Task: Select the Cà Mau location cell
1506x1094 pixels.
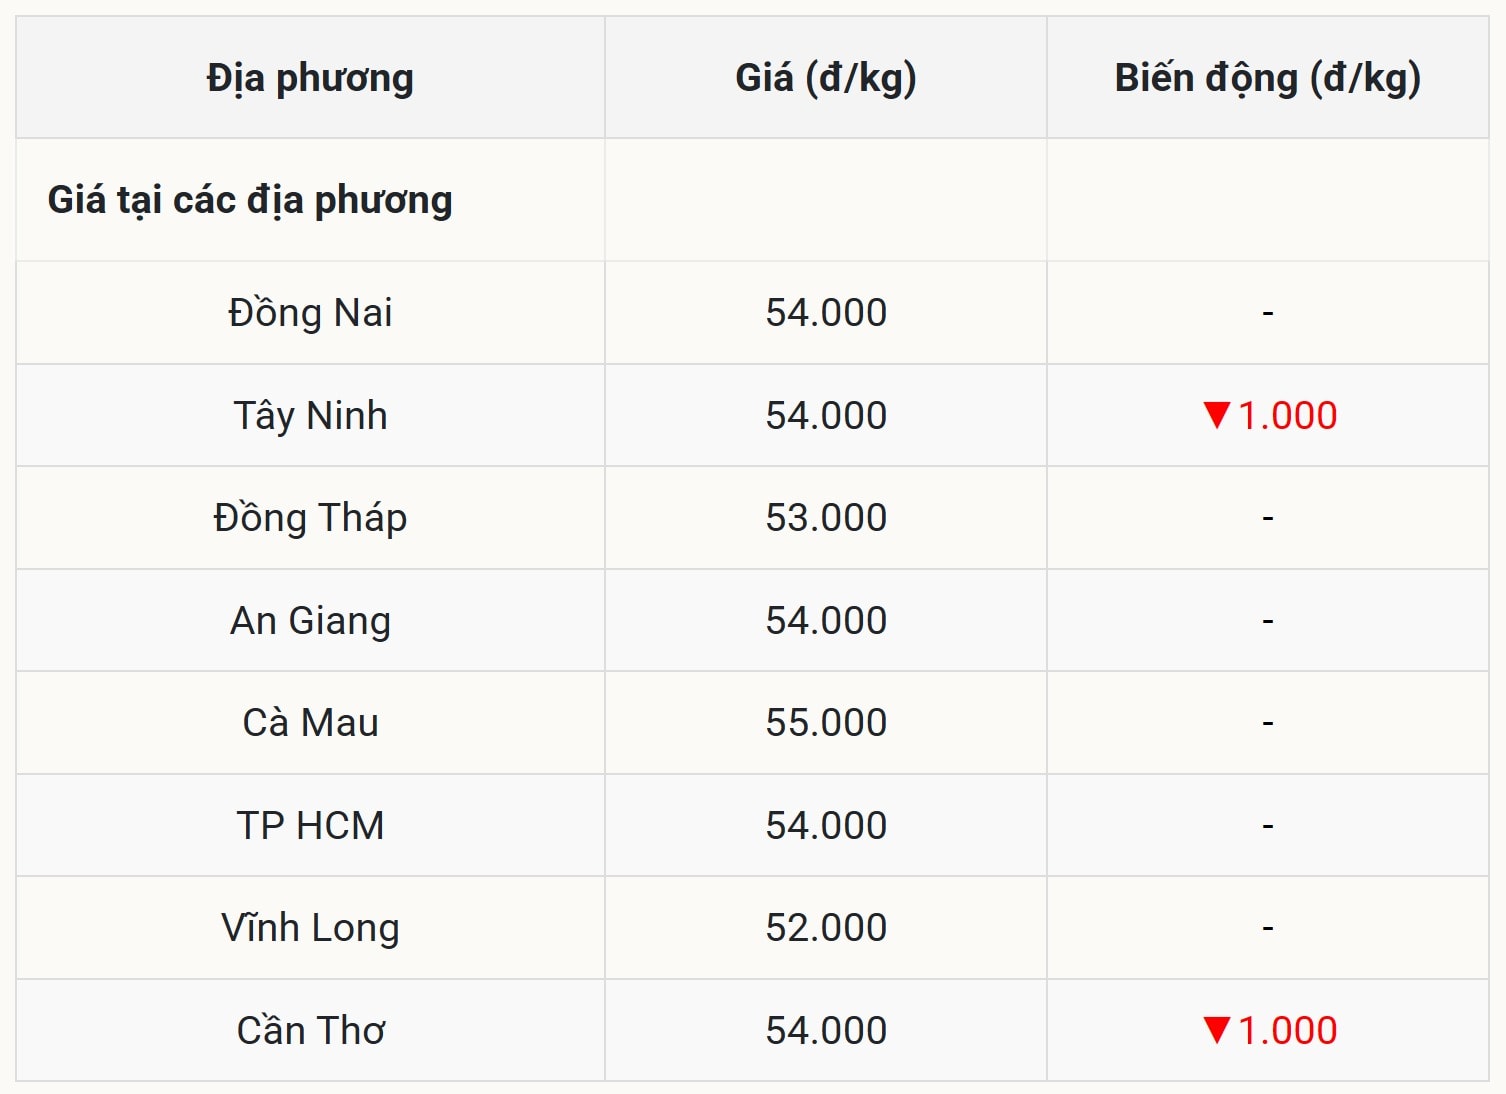Action: [x=310, y=723]
